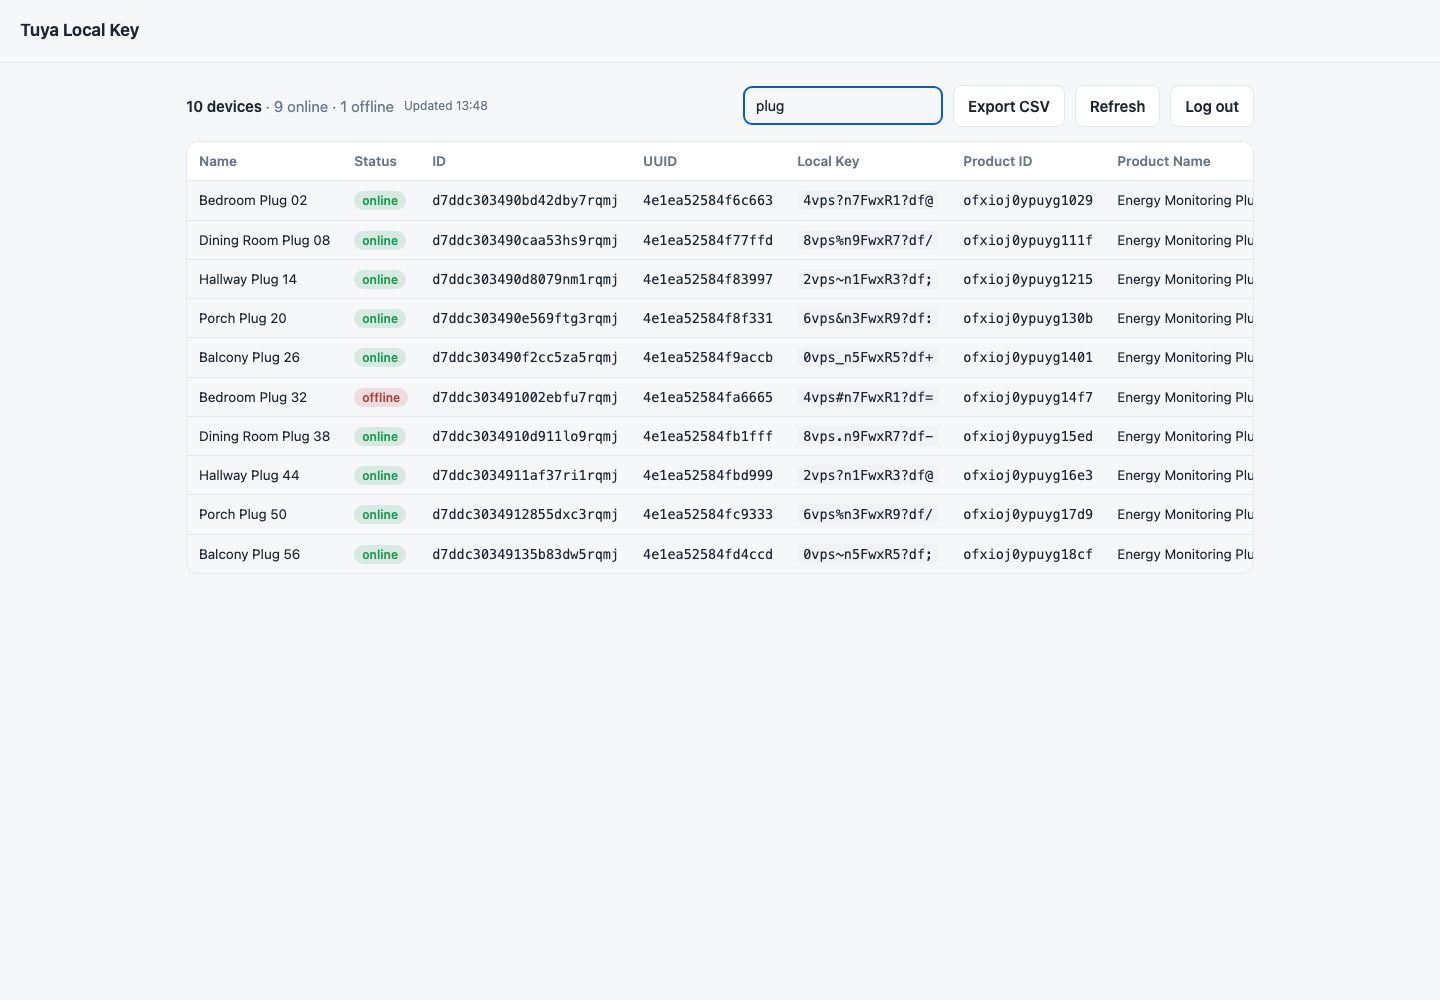Select the "Bedroom Plug 02" device name
1440x1000 pixels.
coord(253,201)
